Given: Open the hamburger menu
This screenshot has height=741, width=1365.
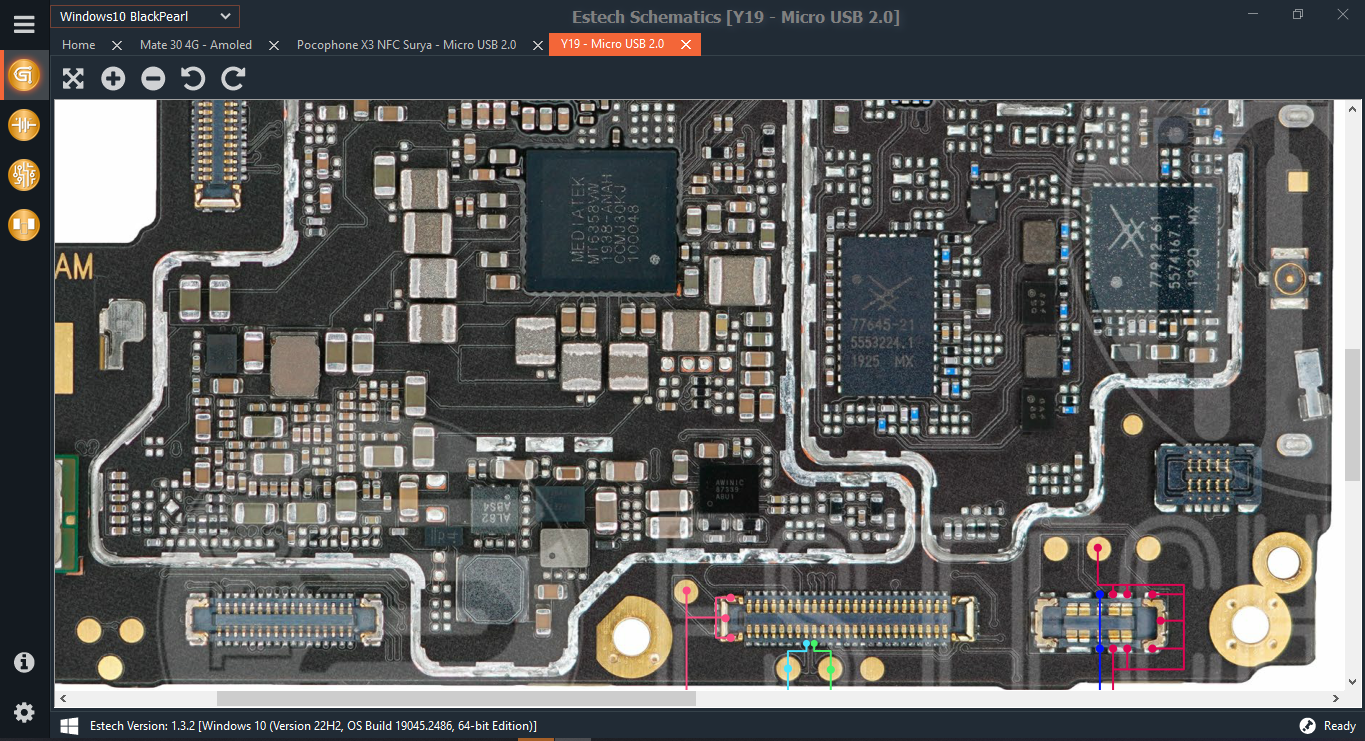Looking at the screenshot, I should click(24, 24).
